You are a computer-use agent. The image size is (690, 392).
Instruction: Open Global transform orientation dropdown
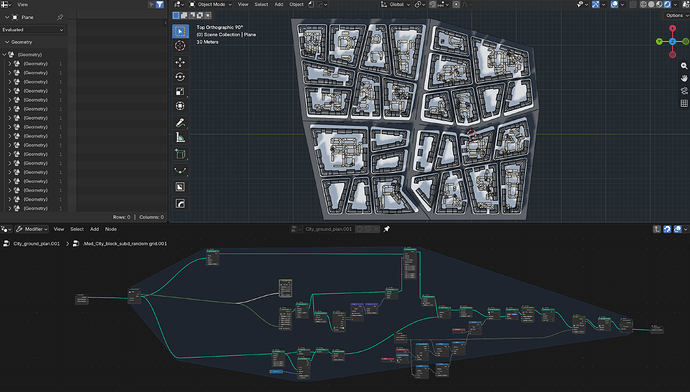395,4
